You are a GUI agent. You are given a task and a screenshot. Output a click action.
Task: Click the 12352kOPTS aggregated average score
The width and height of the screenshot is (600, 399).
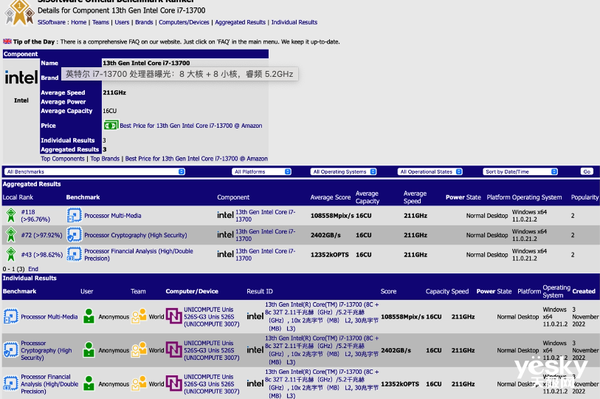(x=329, y=254)
